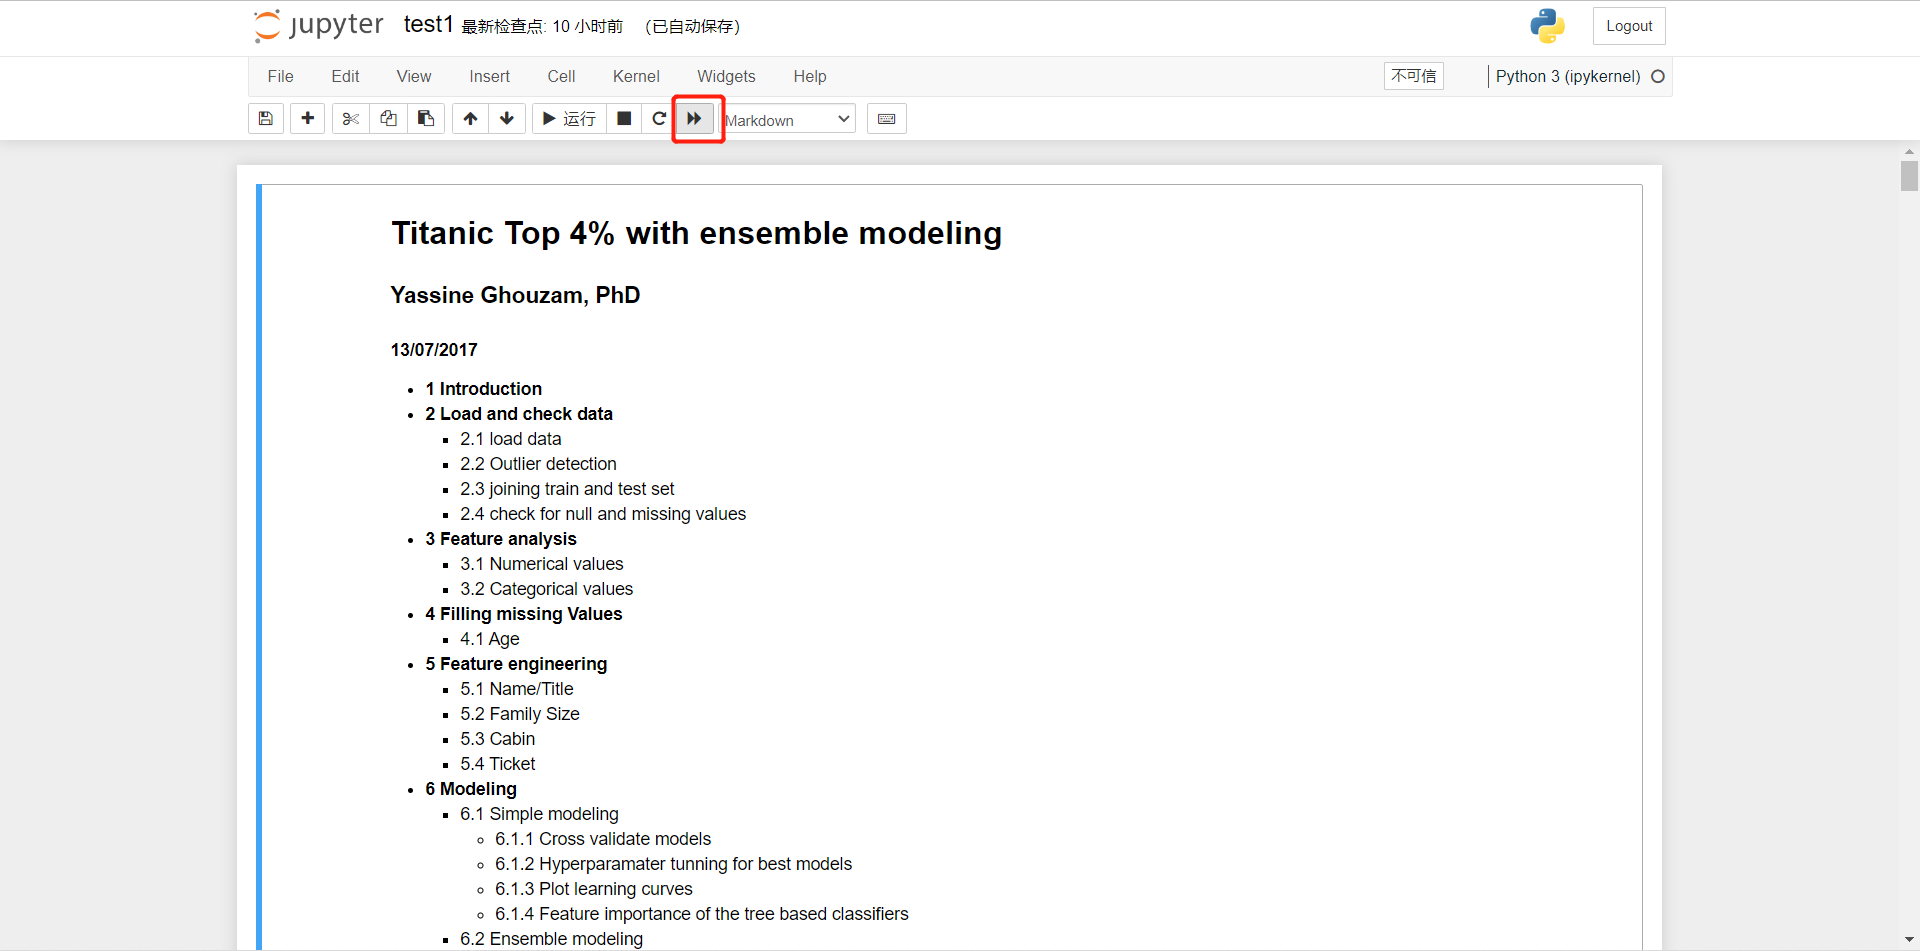
Task: Open the Cell menu
Action: click(562, 77)
